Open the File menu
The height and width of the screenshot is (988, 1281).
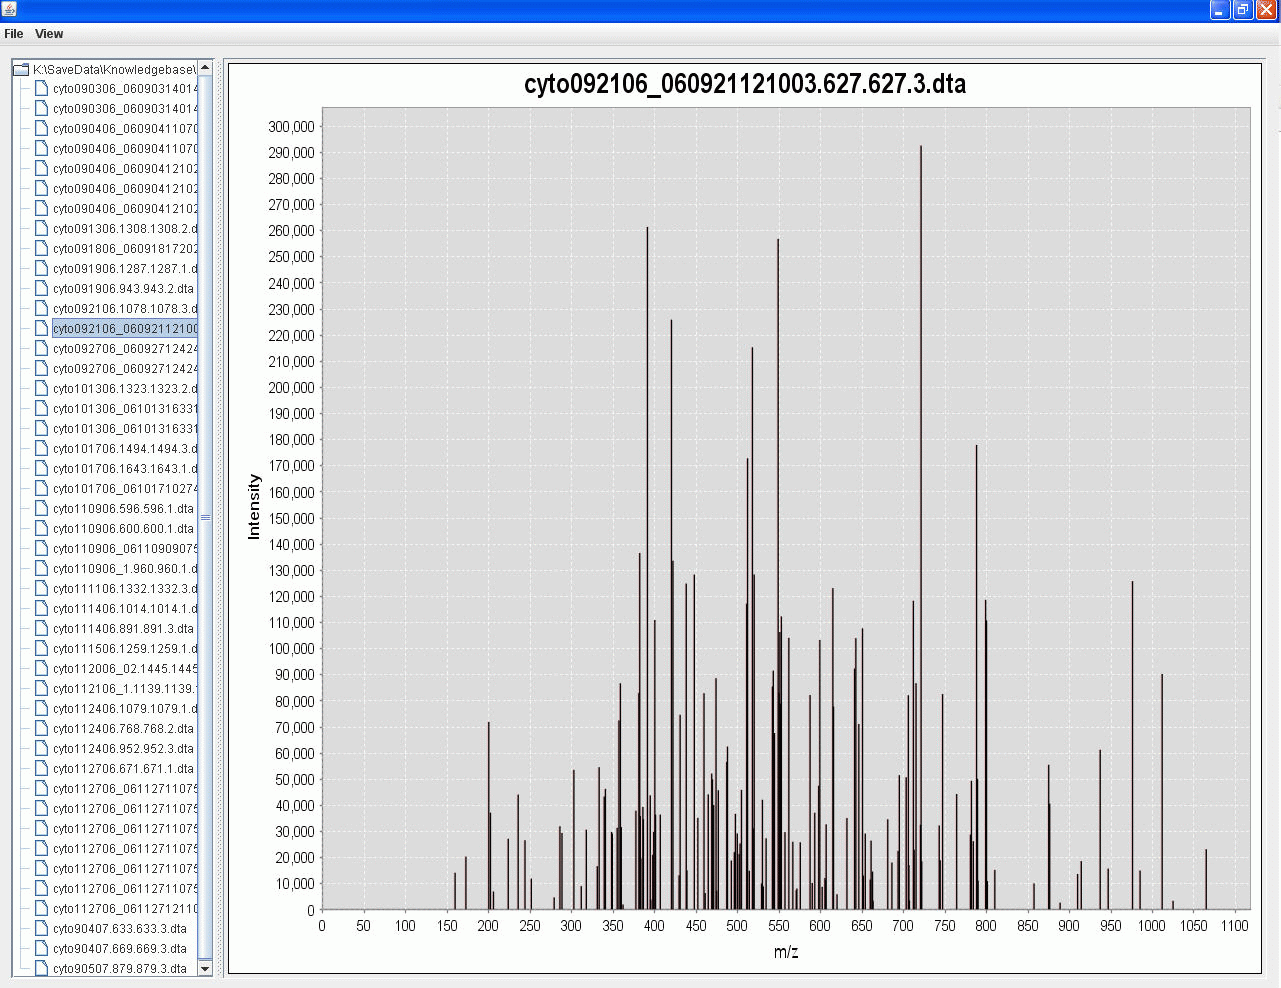[x=14, y=34]
